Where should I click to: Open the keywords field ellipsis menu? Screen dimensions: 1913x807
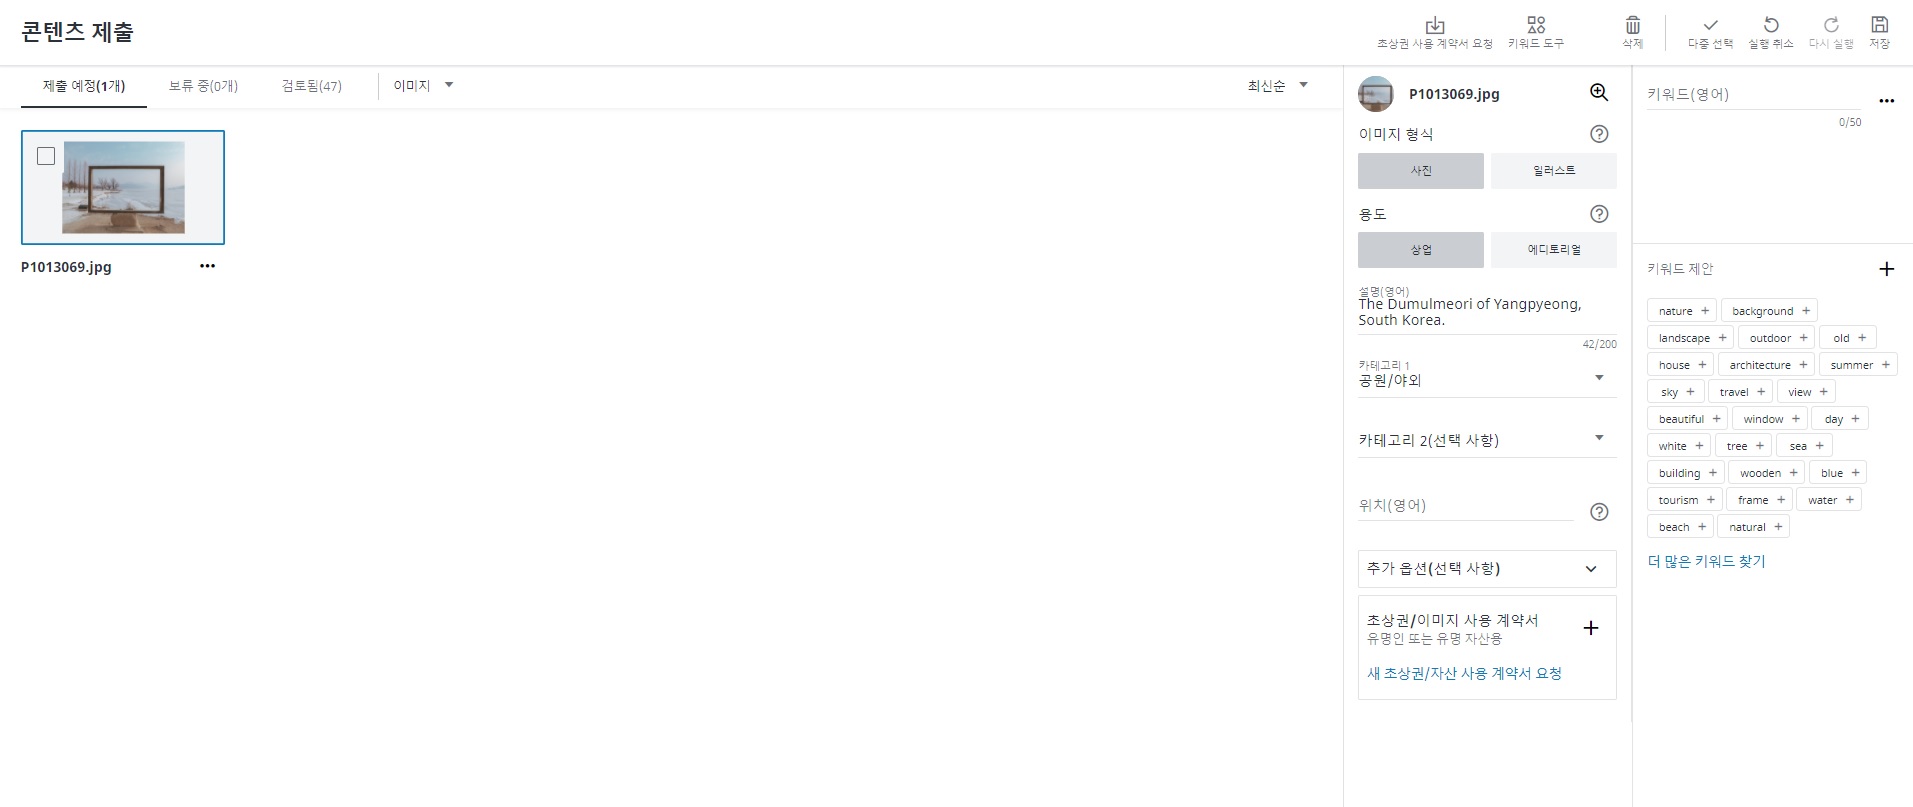(x=1887, y=101)
